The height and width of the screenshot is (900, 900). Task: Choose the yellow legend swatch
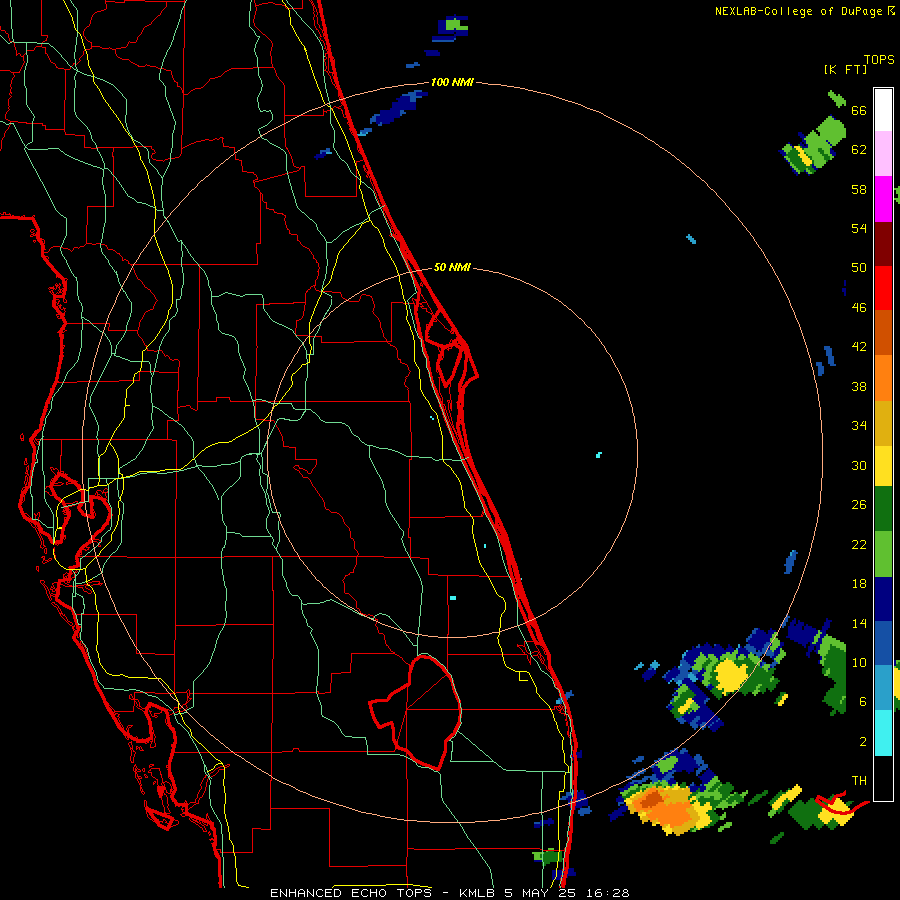[883, 465]
